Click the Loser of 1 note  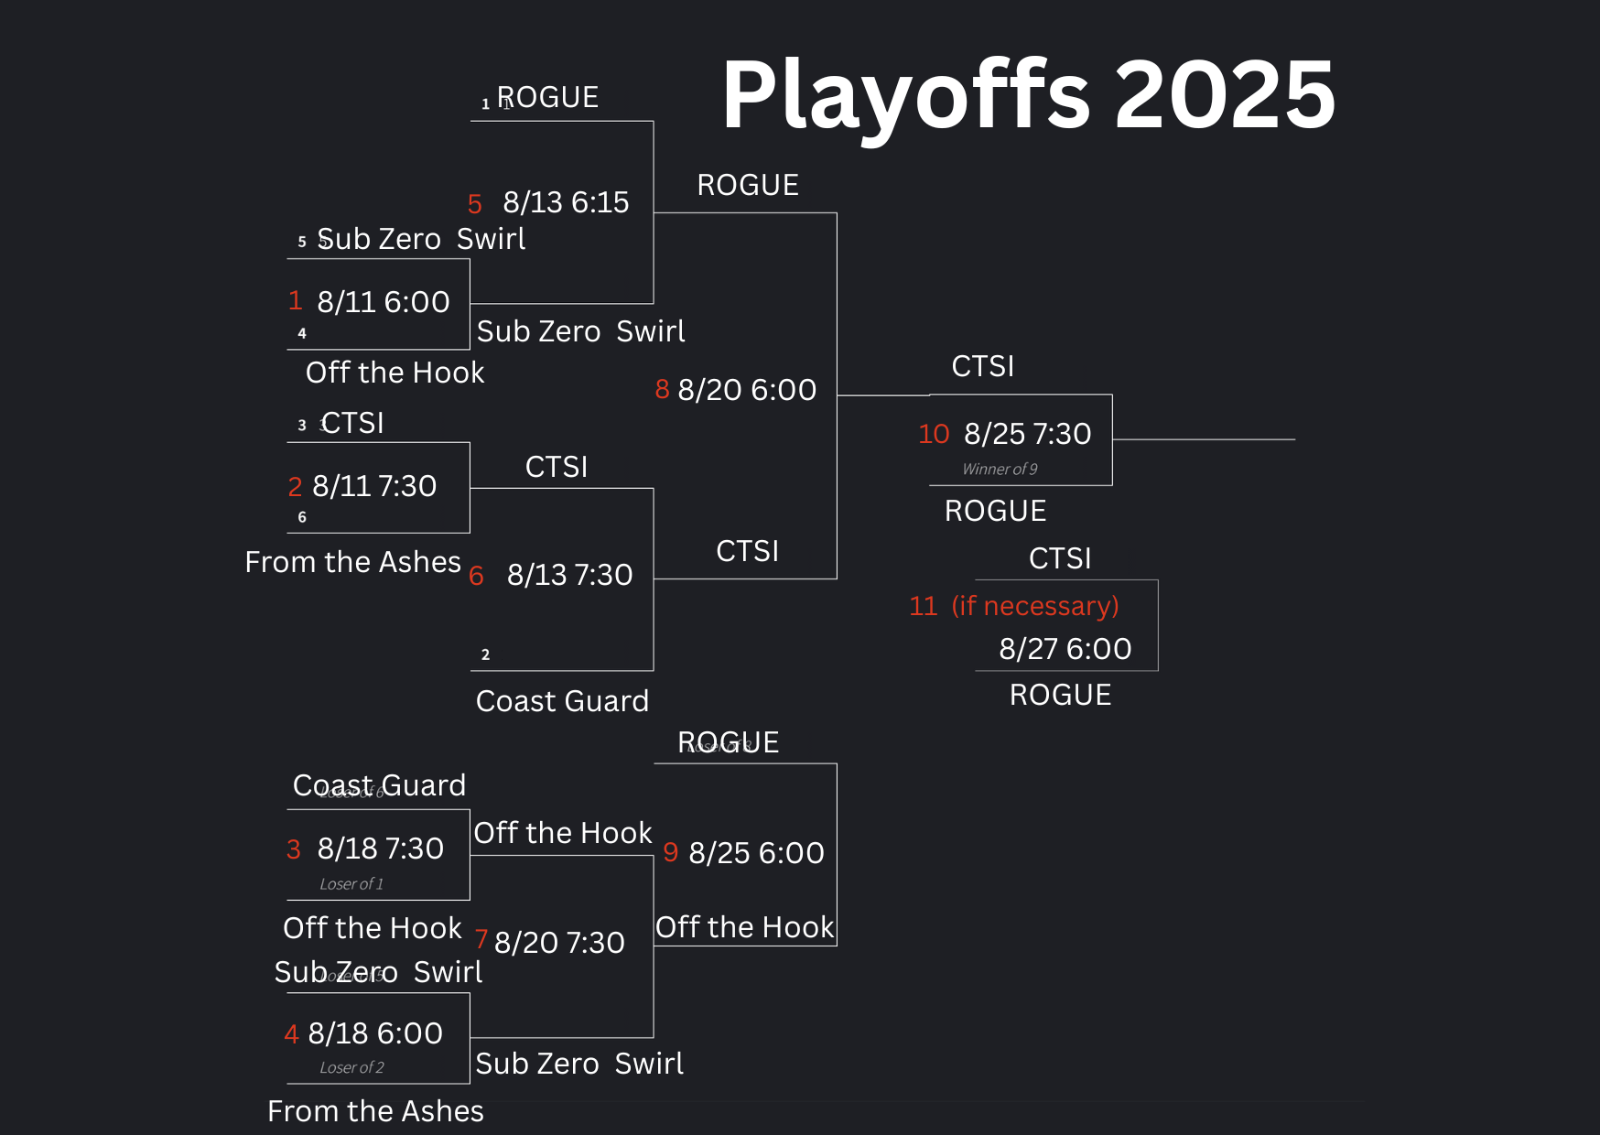(x=351, y=884)
